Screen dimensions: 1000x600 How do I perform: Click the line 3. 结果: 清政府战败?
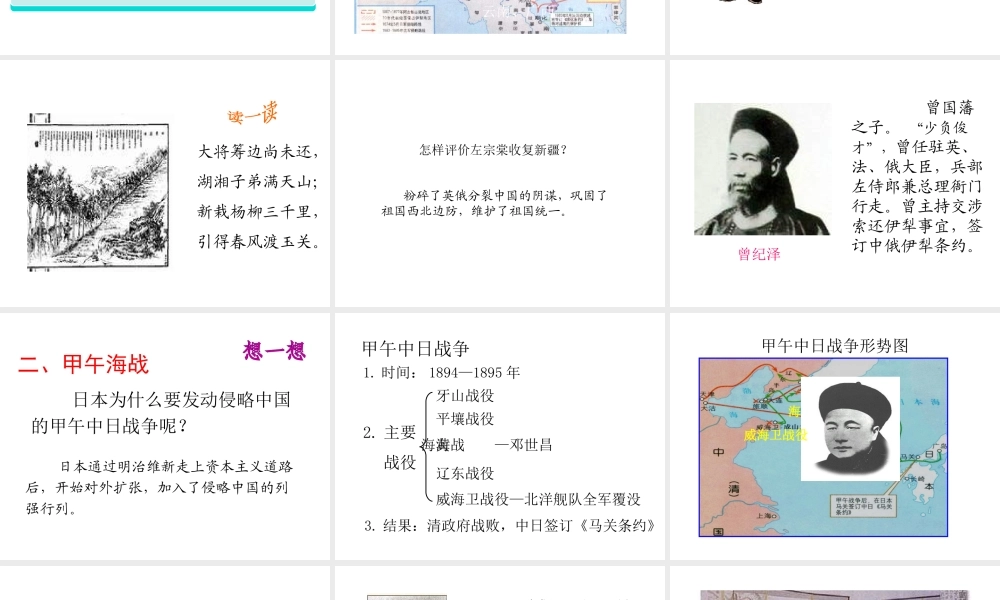pyautogui.click(x=510, y=525)
